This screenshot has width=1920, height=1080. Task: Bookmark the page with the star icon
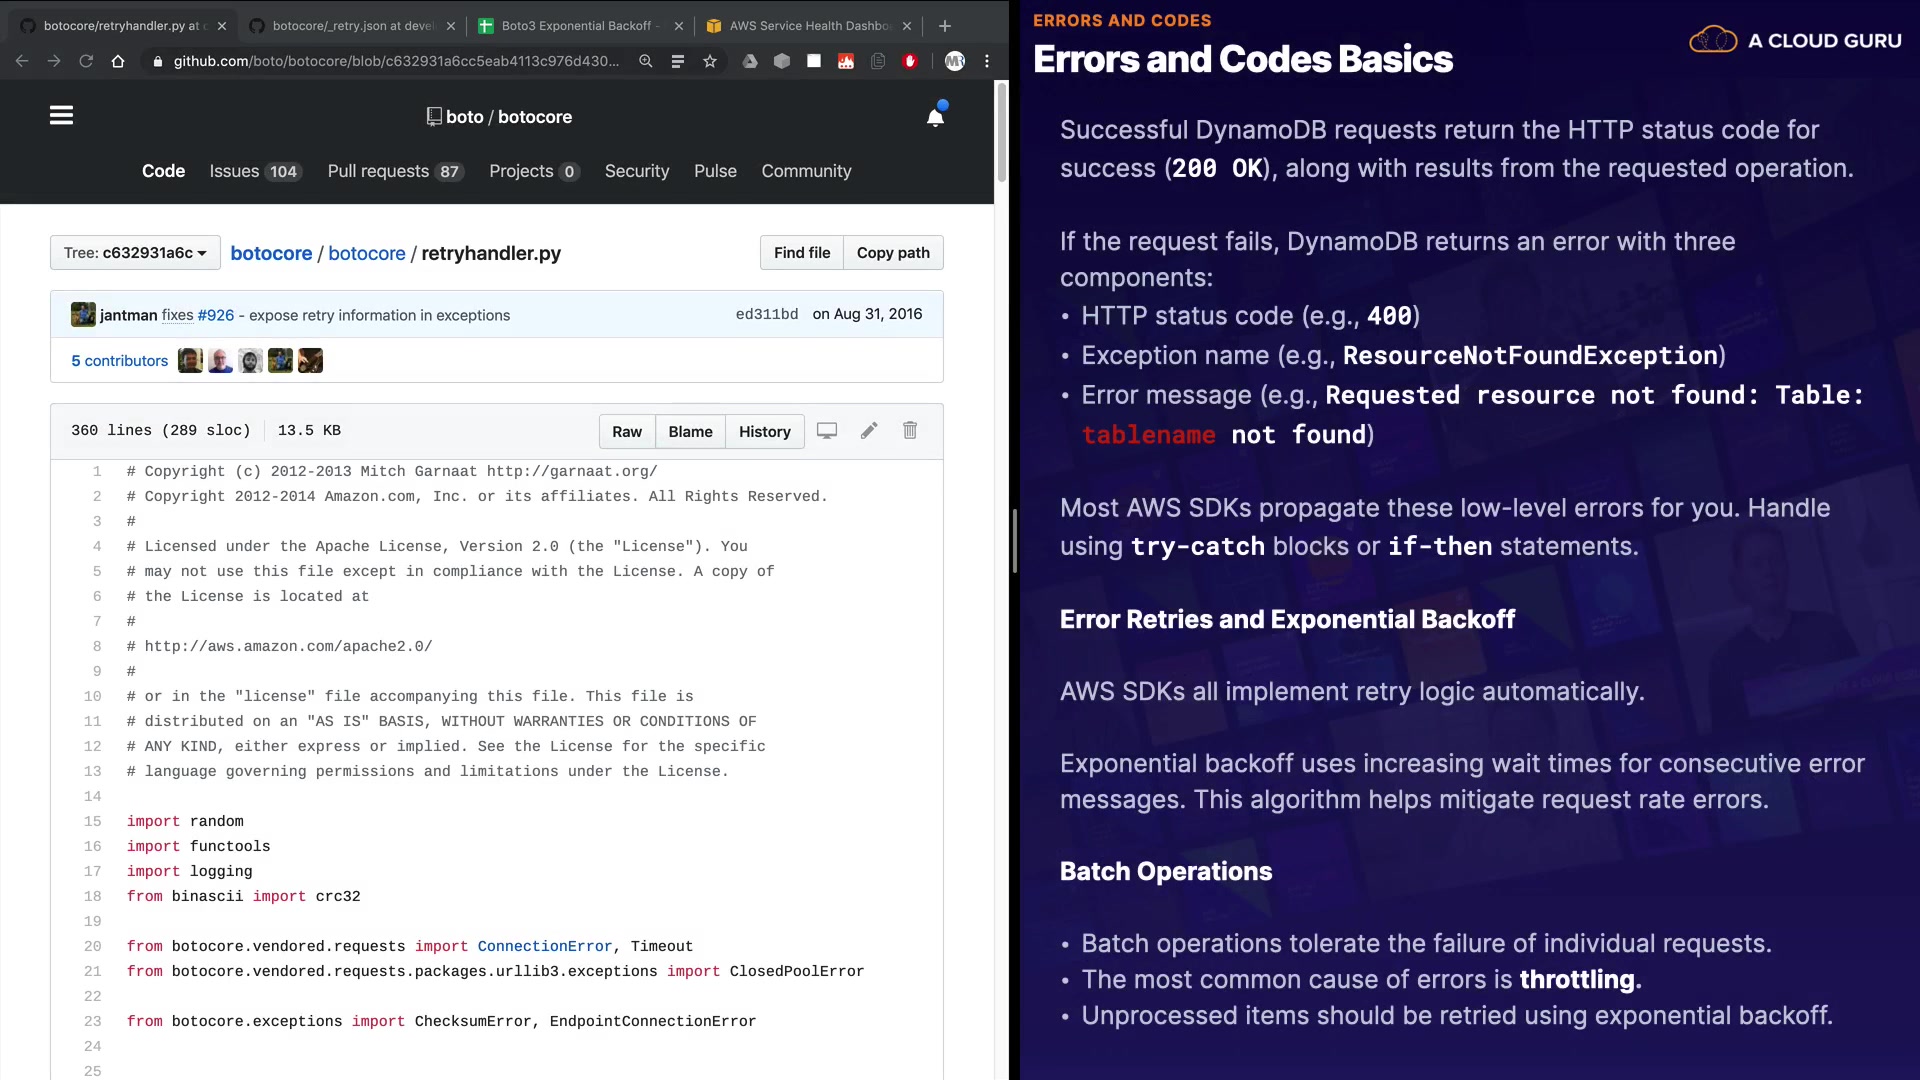[x=710, y=61]
